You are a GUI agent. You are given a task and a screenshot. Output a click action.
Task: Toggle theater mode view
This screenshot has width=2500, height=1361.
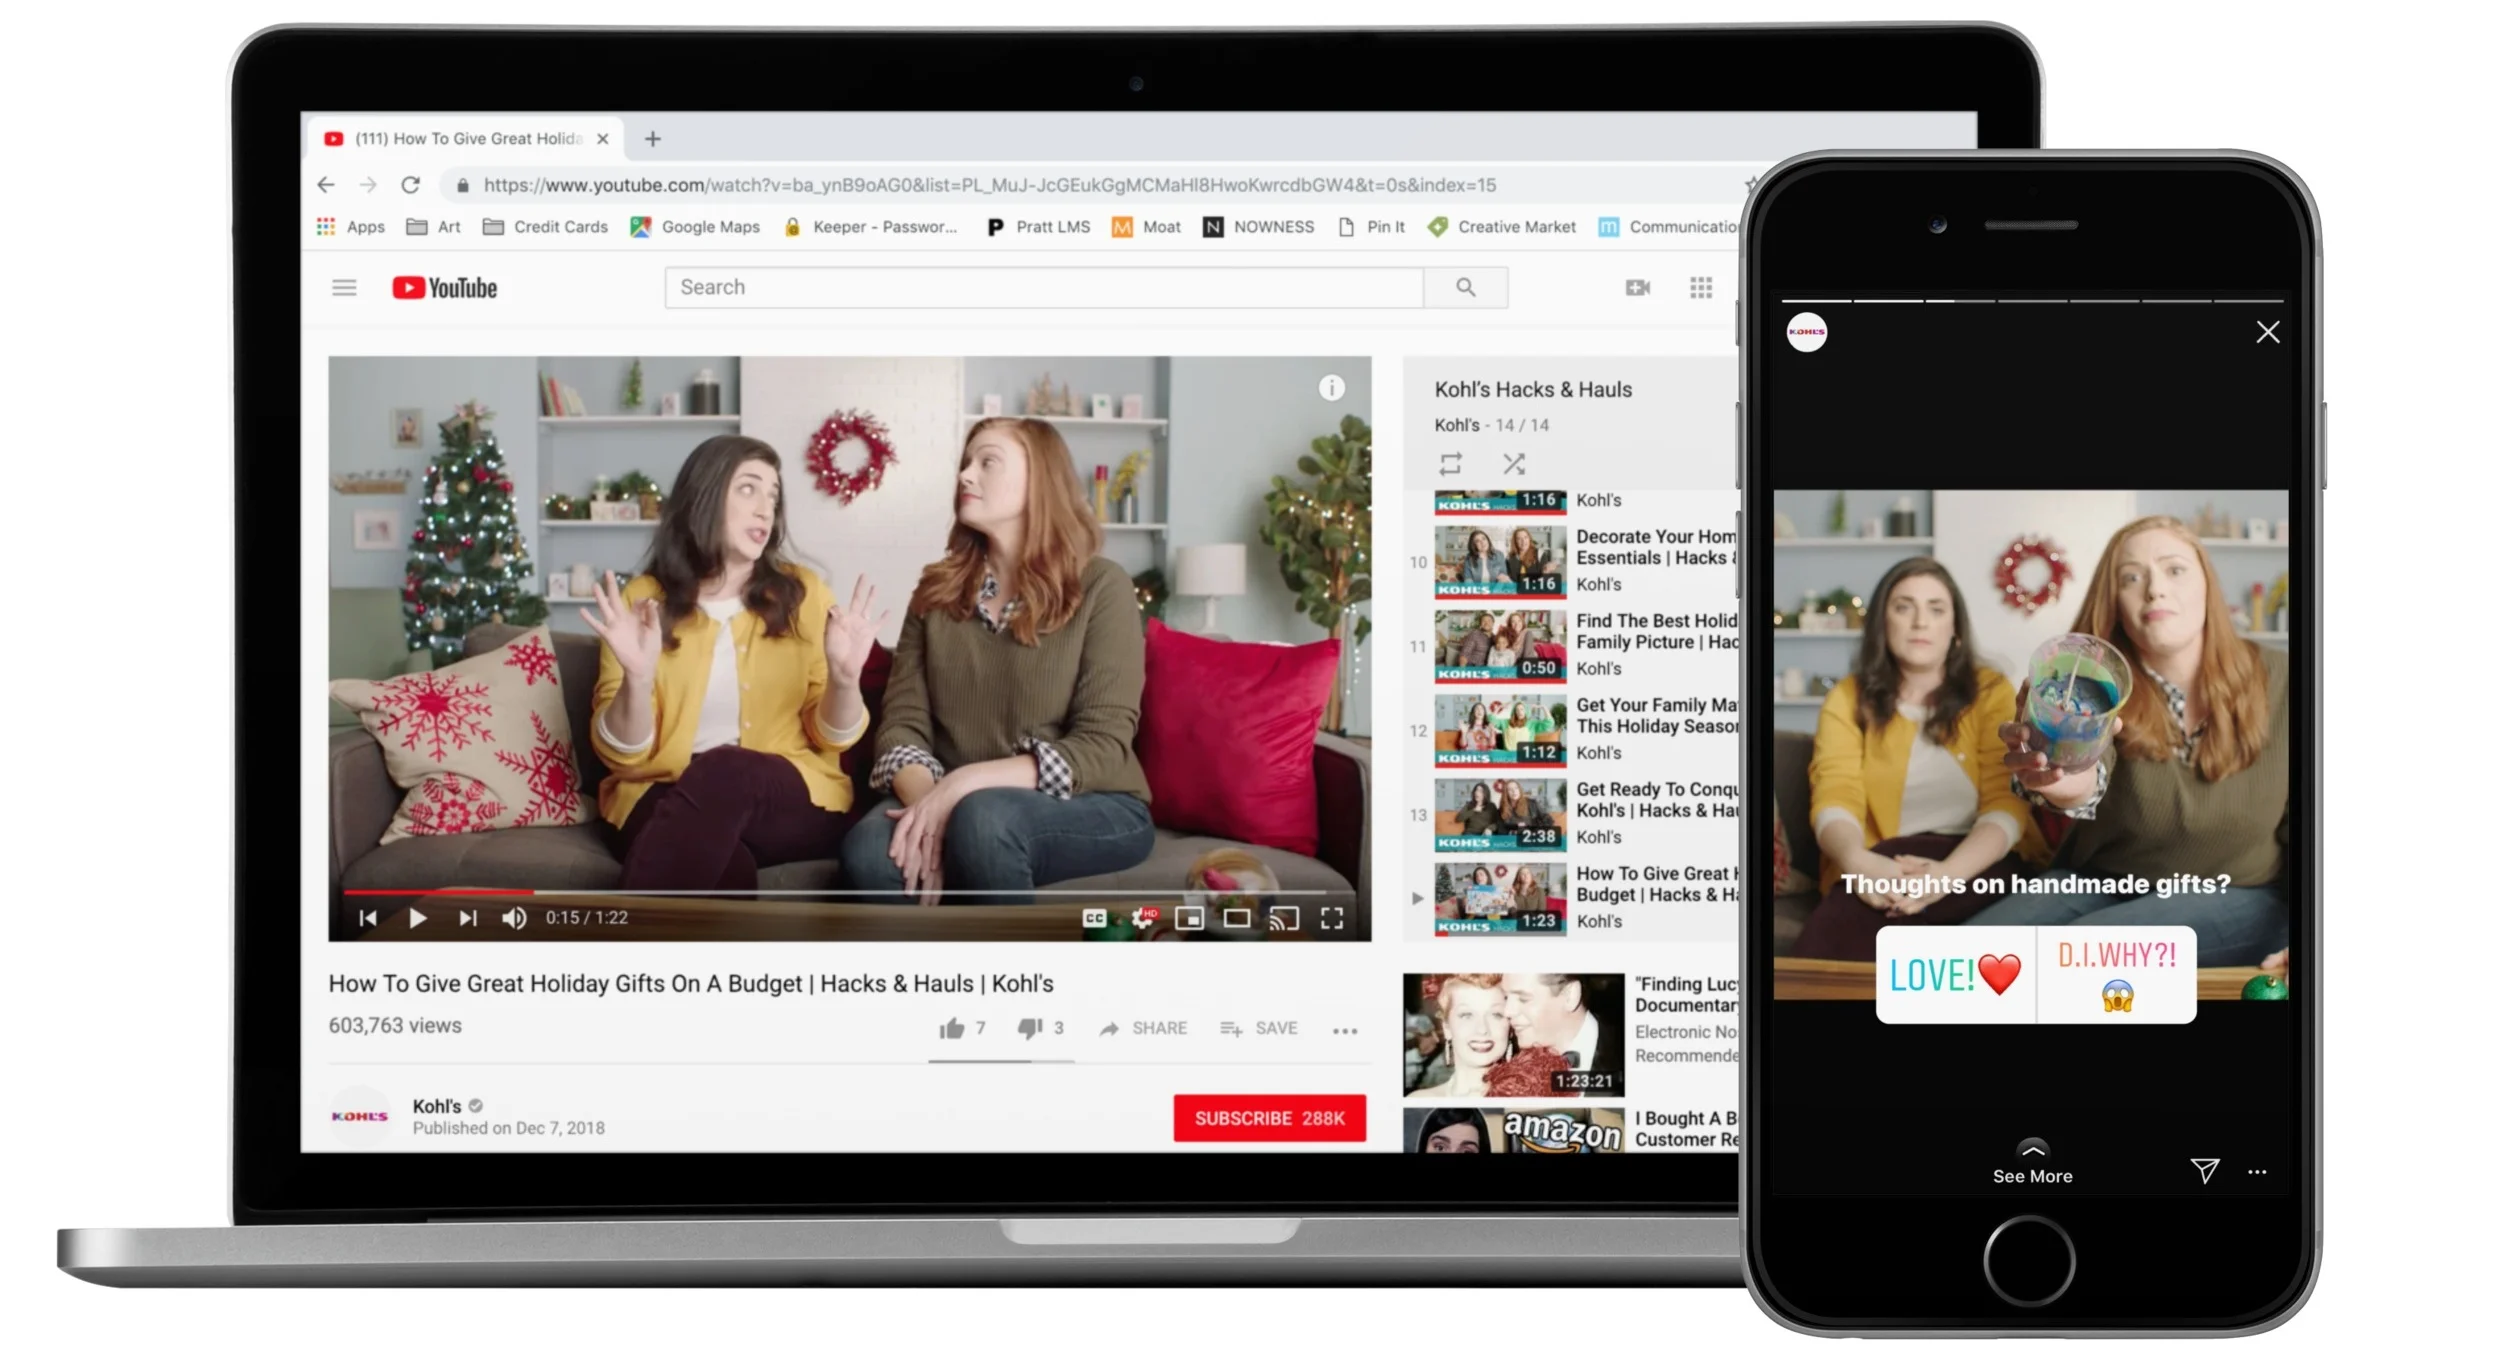click(1237, 918)
